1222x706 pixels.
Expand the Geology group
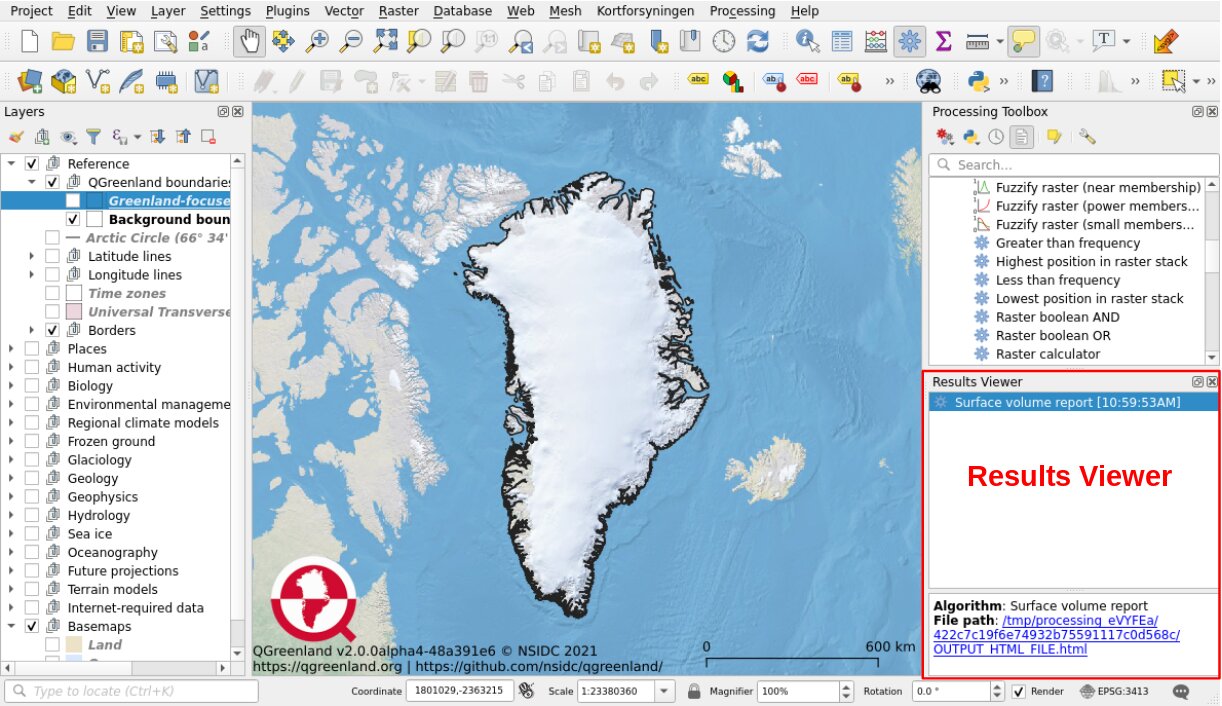12,479
